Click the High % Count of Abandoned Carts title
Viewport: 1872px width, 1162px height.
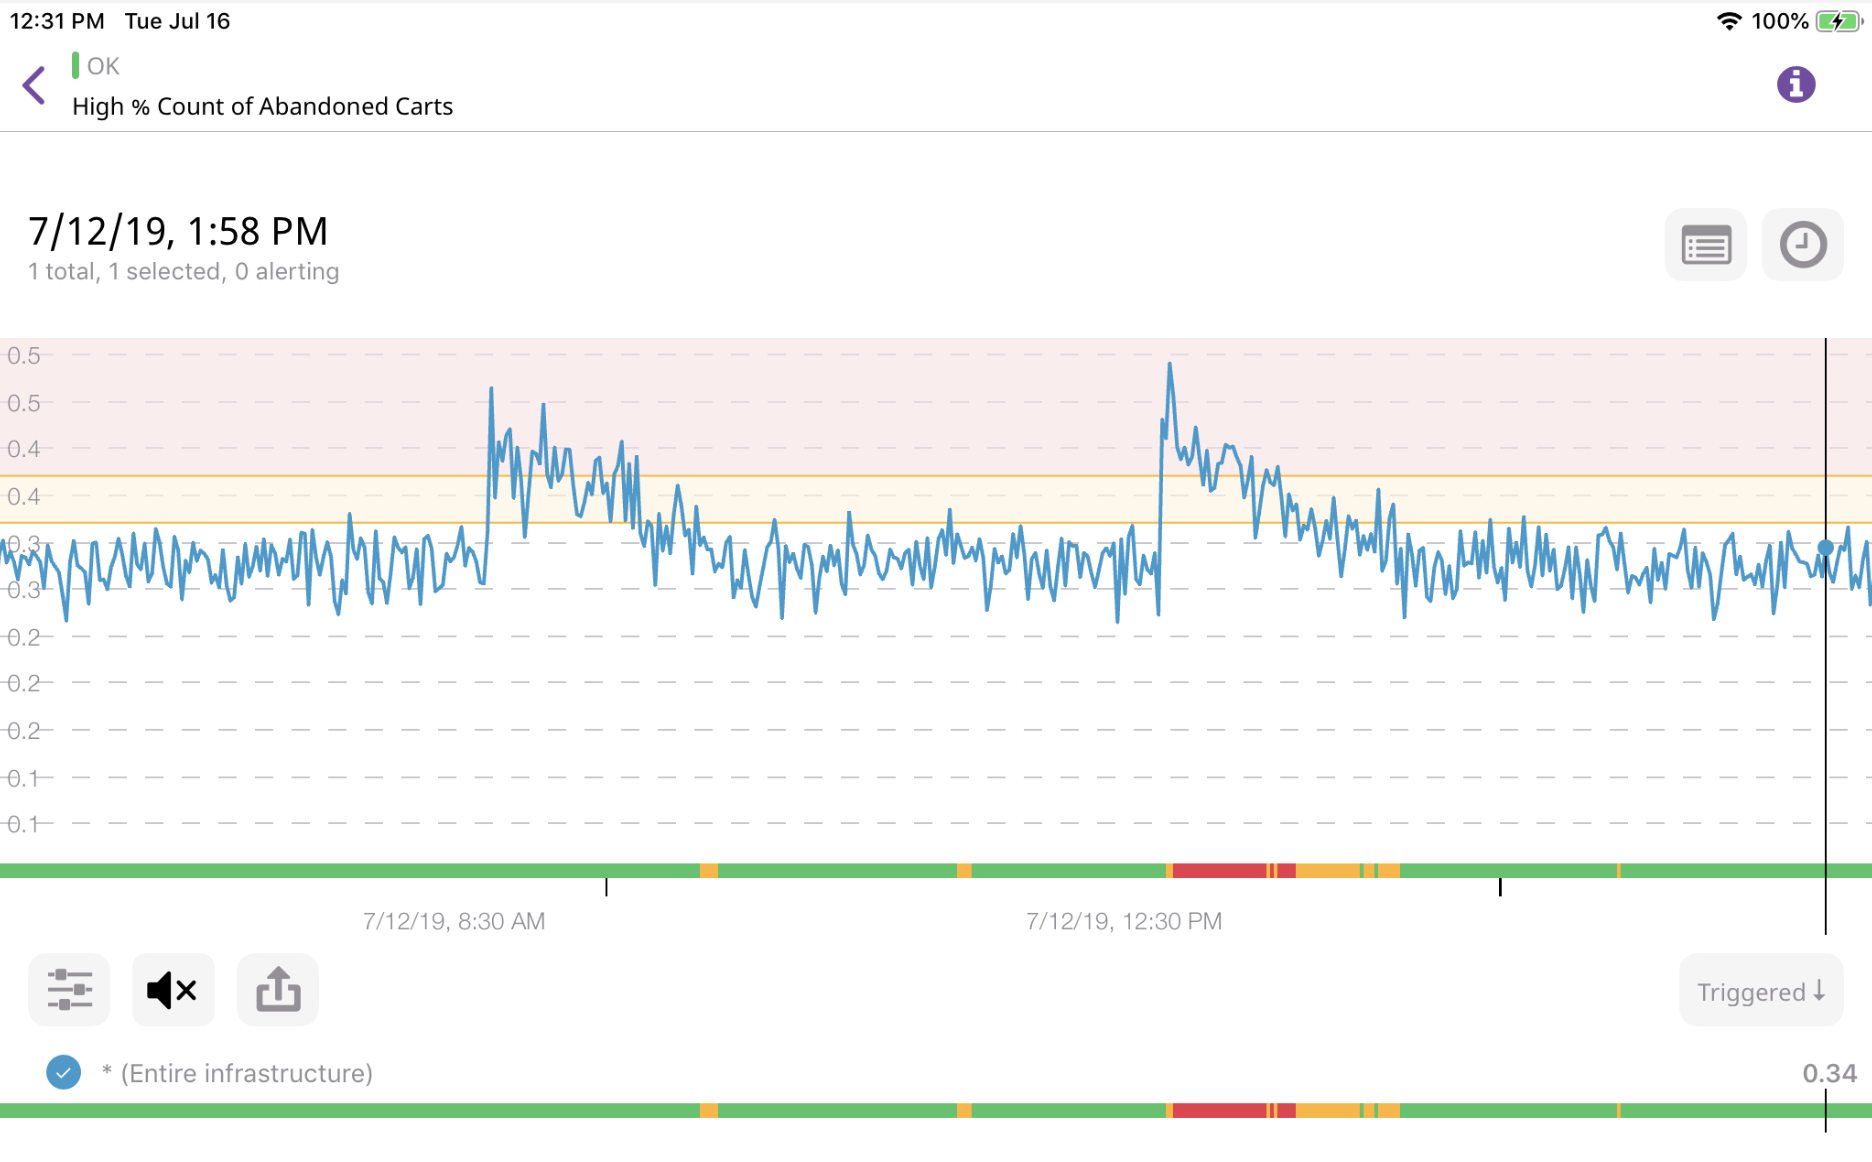262,106
